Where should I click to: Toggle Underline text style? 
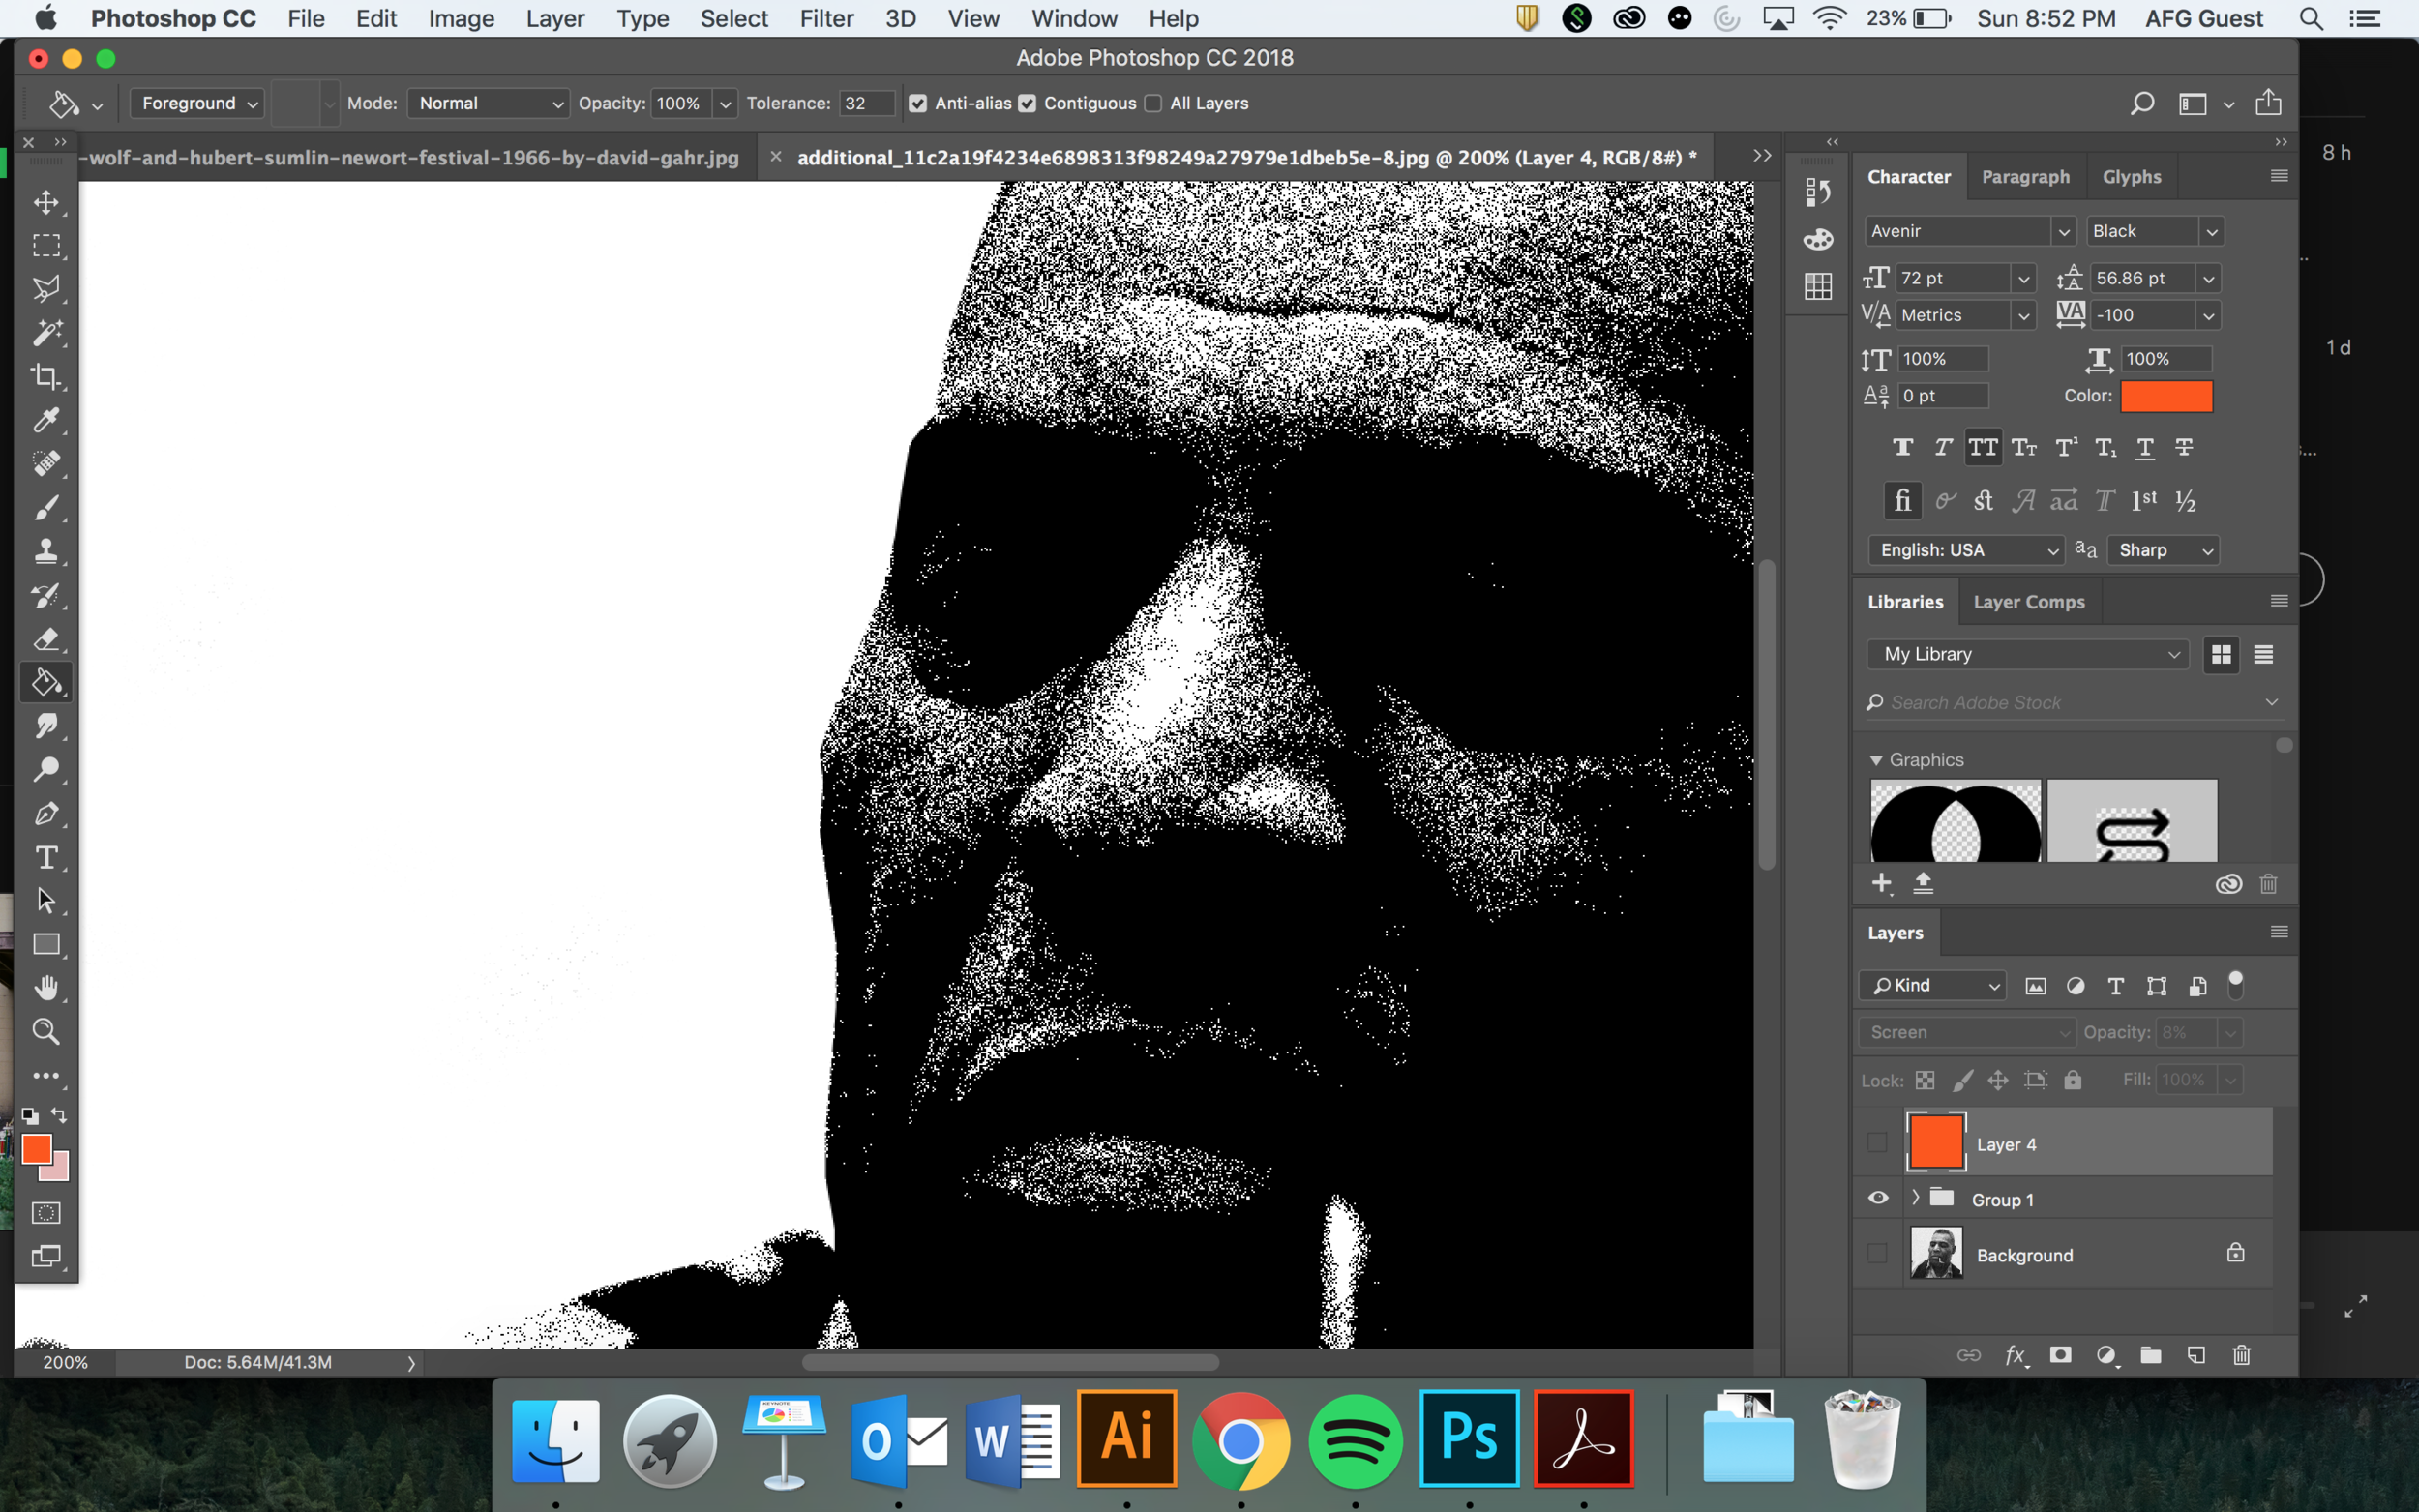[2144, 447]
